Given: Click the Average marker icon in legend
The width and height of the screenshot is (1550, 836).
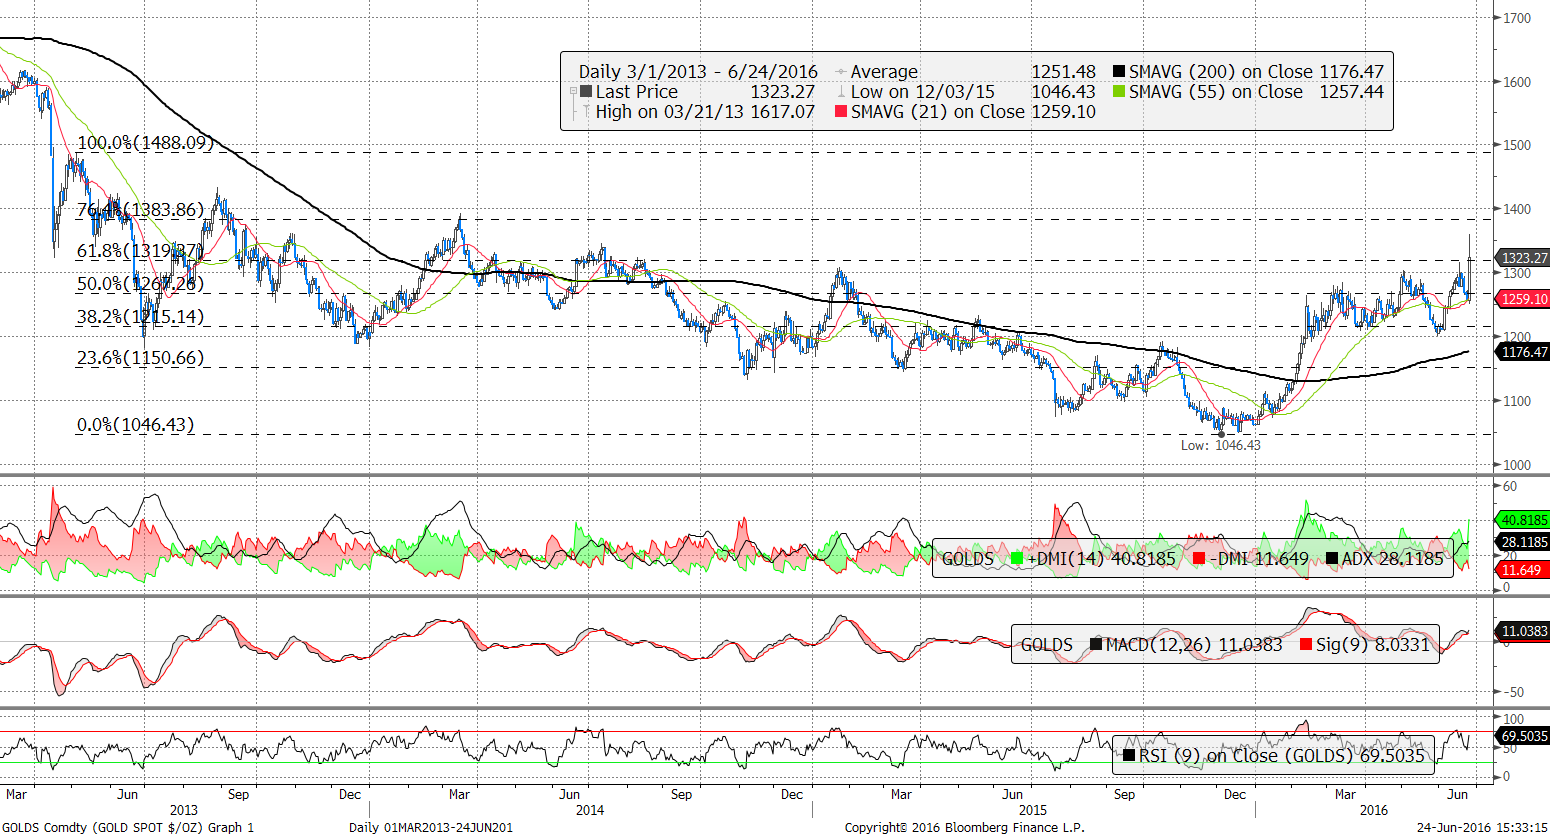Looking at the screenshot, I should [841, 72].
